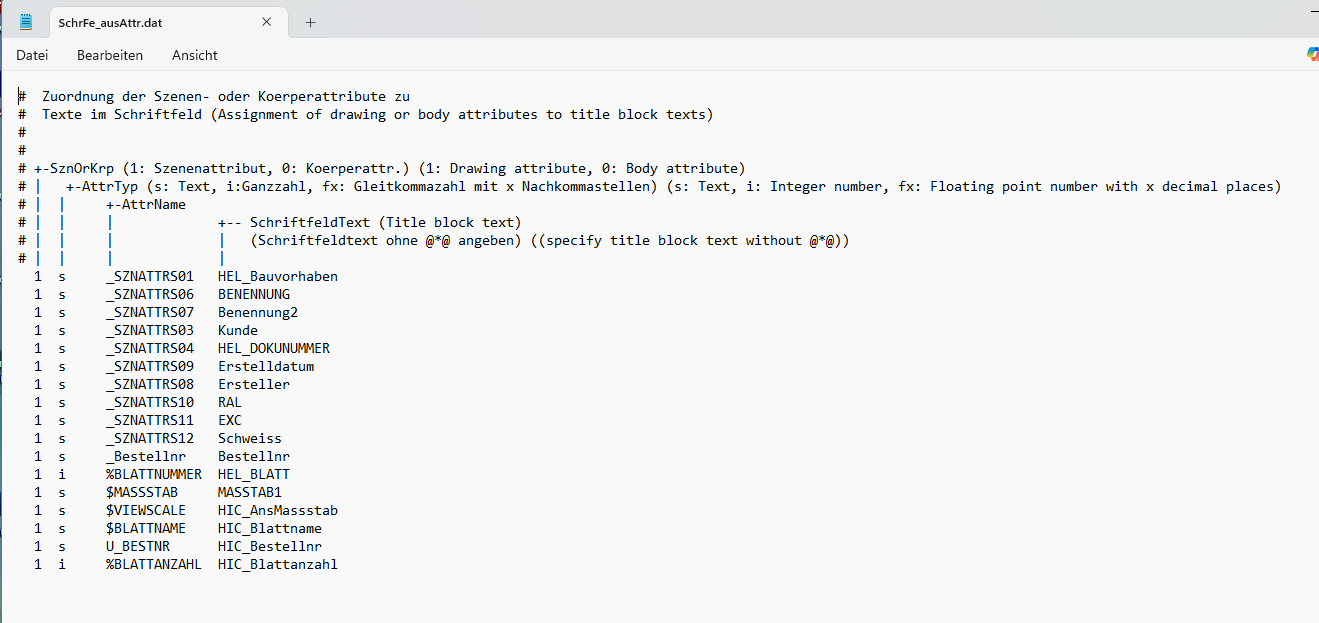Place cursor on the HEL_Bauvorhaben text

pos(277,276)
